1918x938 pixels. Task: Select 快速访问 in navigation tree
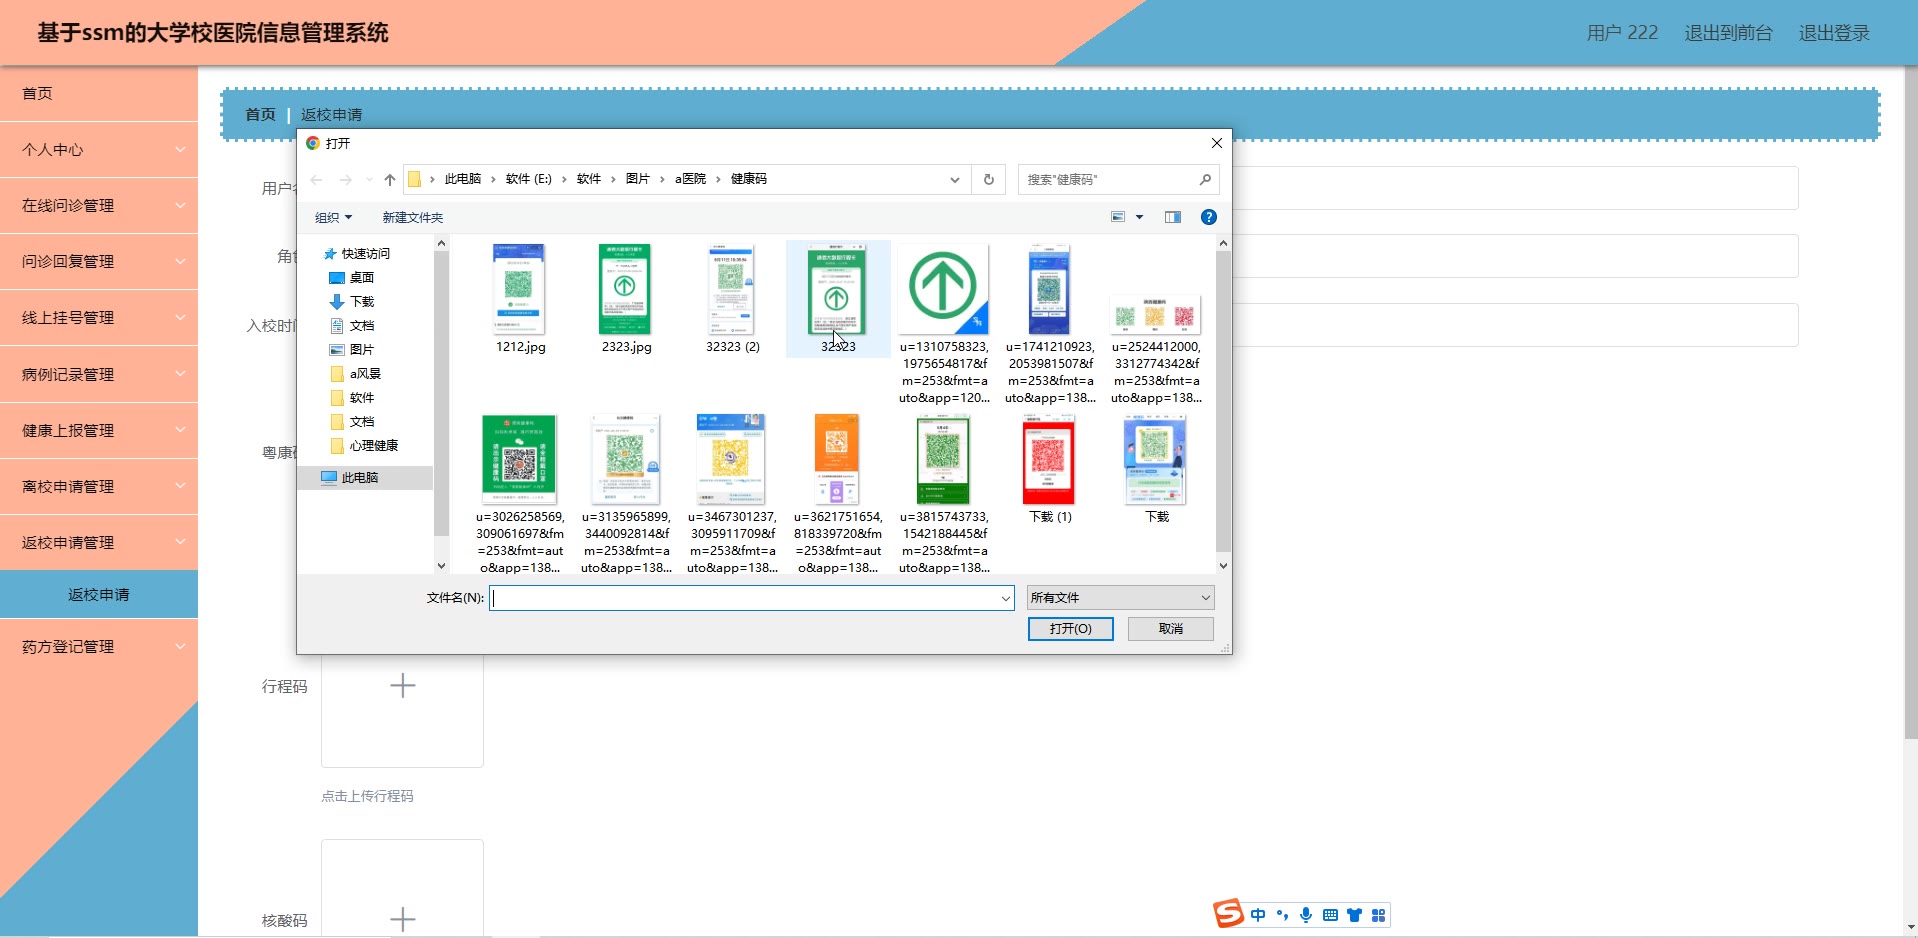(365, 254)
